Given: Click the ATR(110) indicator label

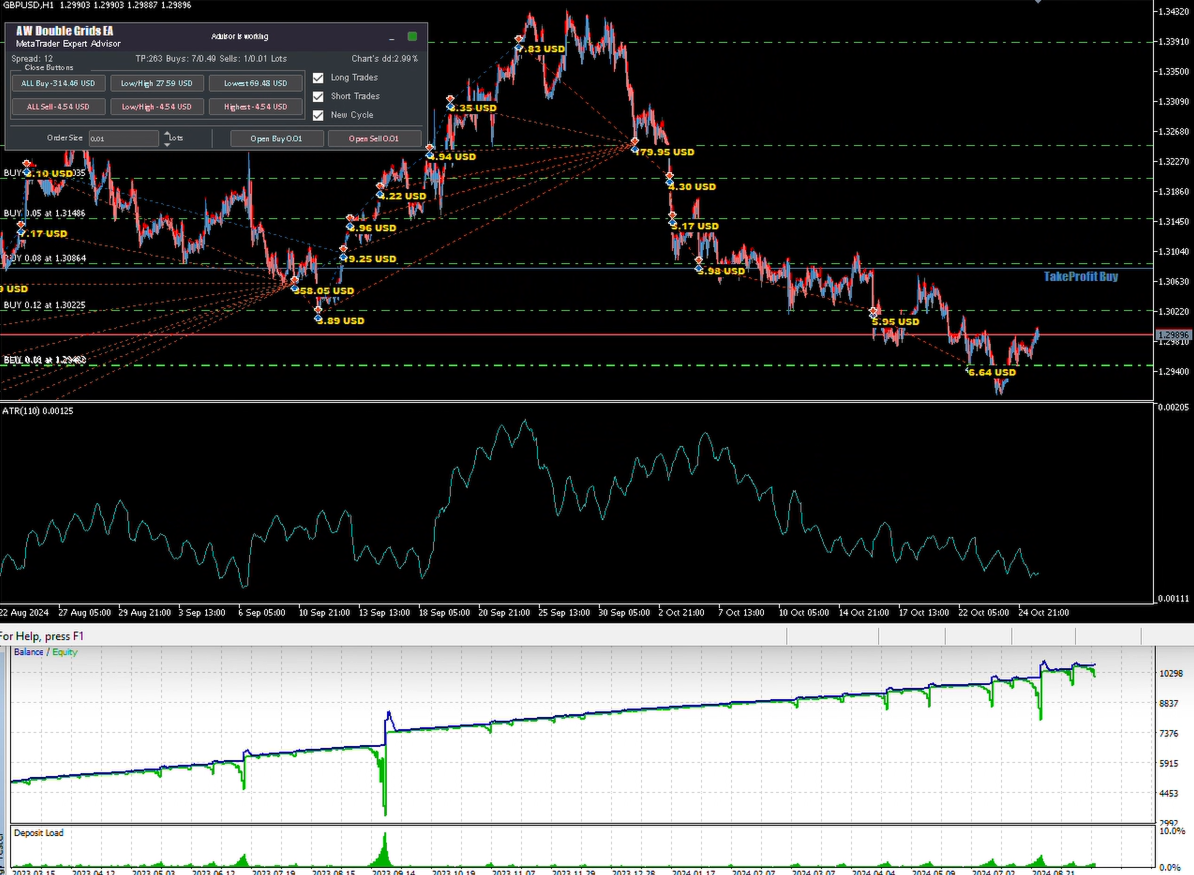Looking at the screenshot, I should [38, 411].
